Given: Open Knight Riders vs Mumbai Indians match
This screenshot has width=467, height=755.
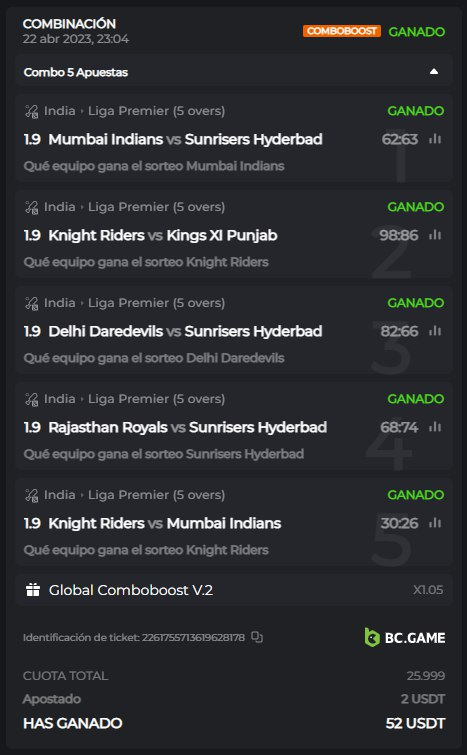Looking at the screenshot, I should click(x=165, y=523).
